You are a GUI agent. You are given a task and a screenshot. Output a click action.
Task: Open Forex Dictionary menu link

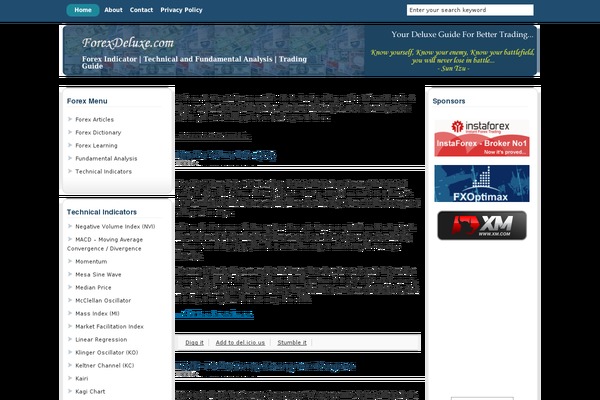98,132
